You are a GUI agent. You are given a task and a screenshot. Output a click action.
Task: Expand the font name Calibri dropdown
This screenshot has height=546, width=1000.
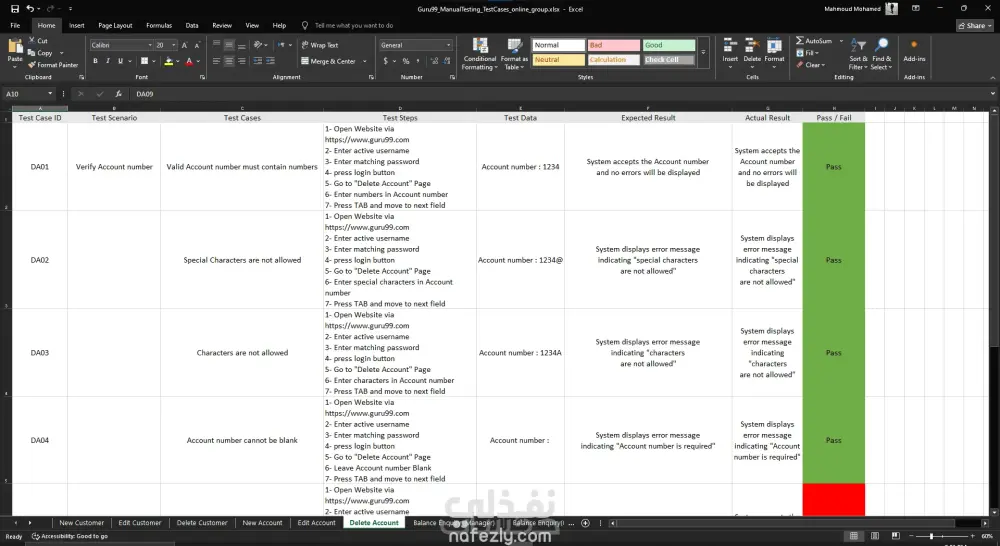tap(150, 45)
